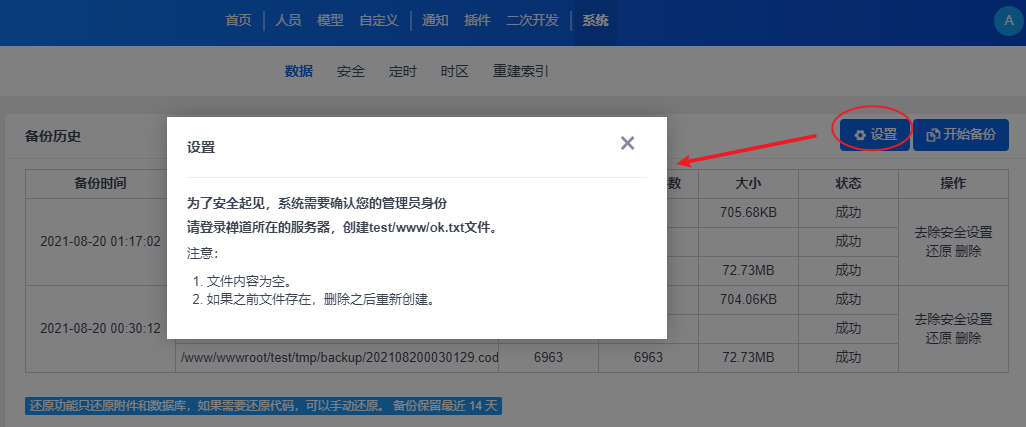Click the 为了安全起见 message line
The width and height of the screenshot is (1026, 427).
[317, 203]
